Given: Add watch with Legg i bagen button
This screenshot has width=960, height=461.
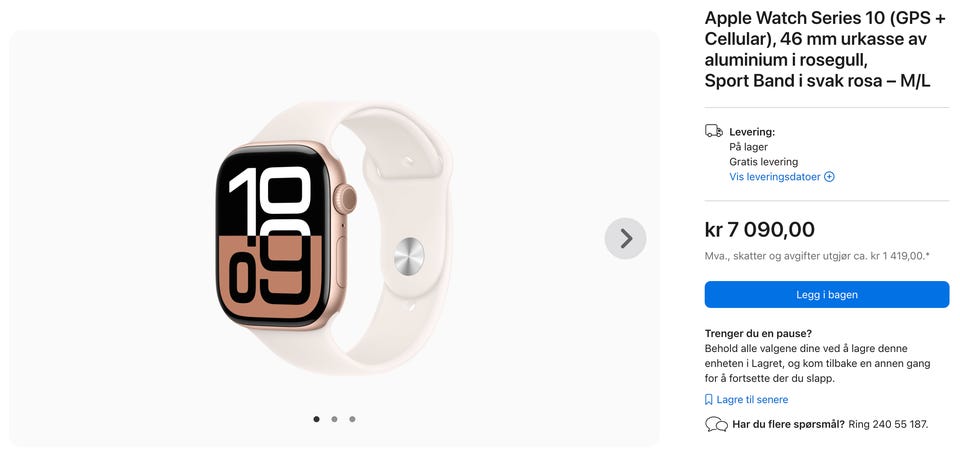Looking at the screenshot, I should coord(827,294).
